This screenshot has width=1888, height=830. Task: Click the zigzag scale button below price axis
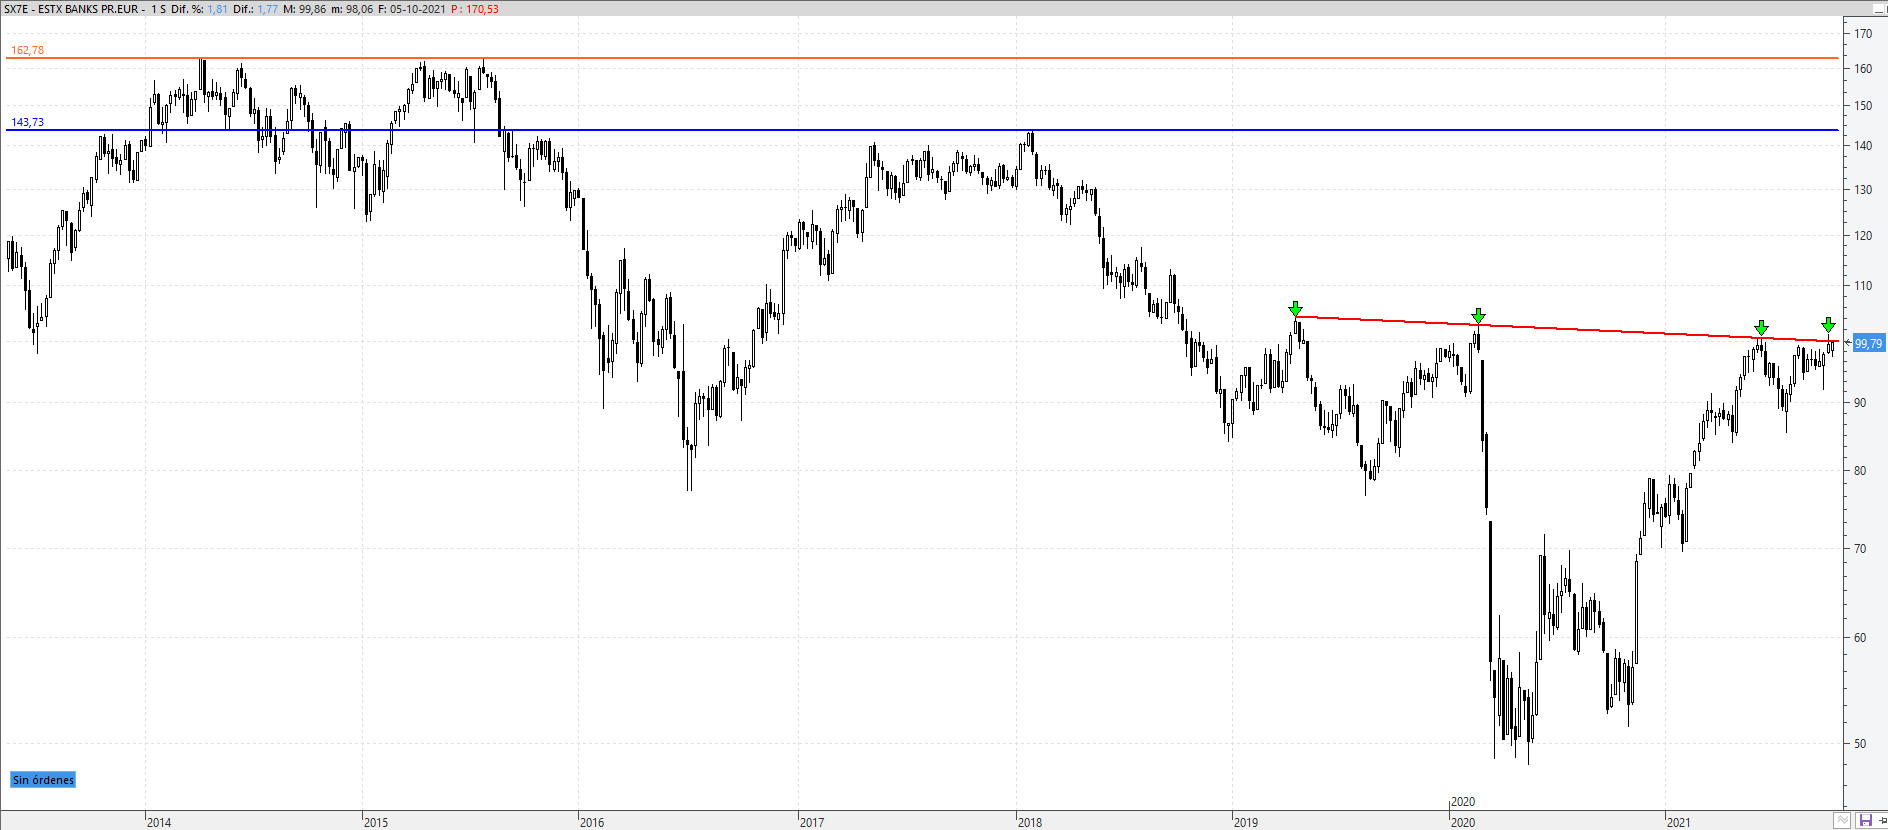(1842, 821)
